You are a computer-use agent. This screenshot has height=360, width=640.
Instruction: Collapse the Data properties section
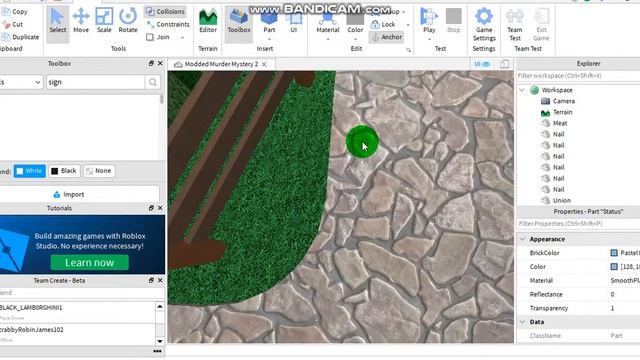(x=522, y=322)
